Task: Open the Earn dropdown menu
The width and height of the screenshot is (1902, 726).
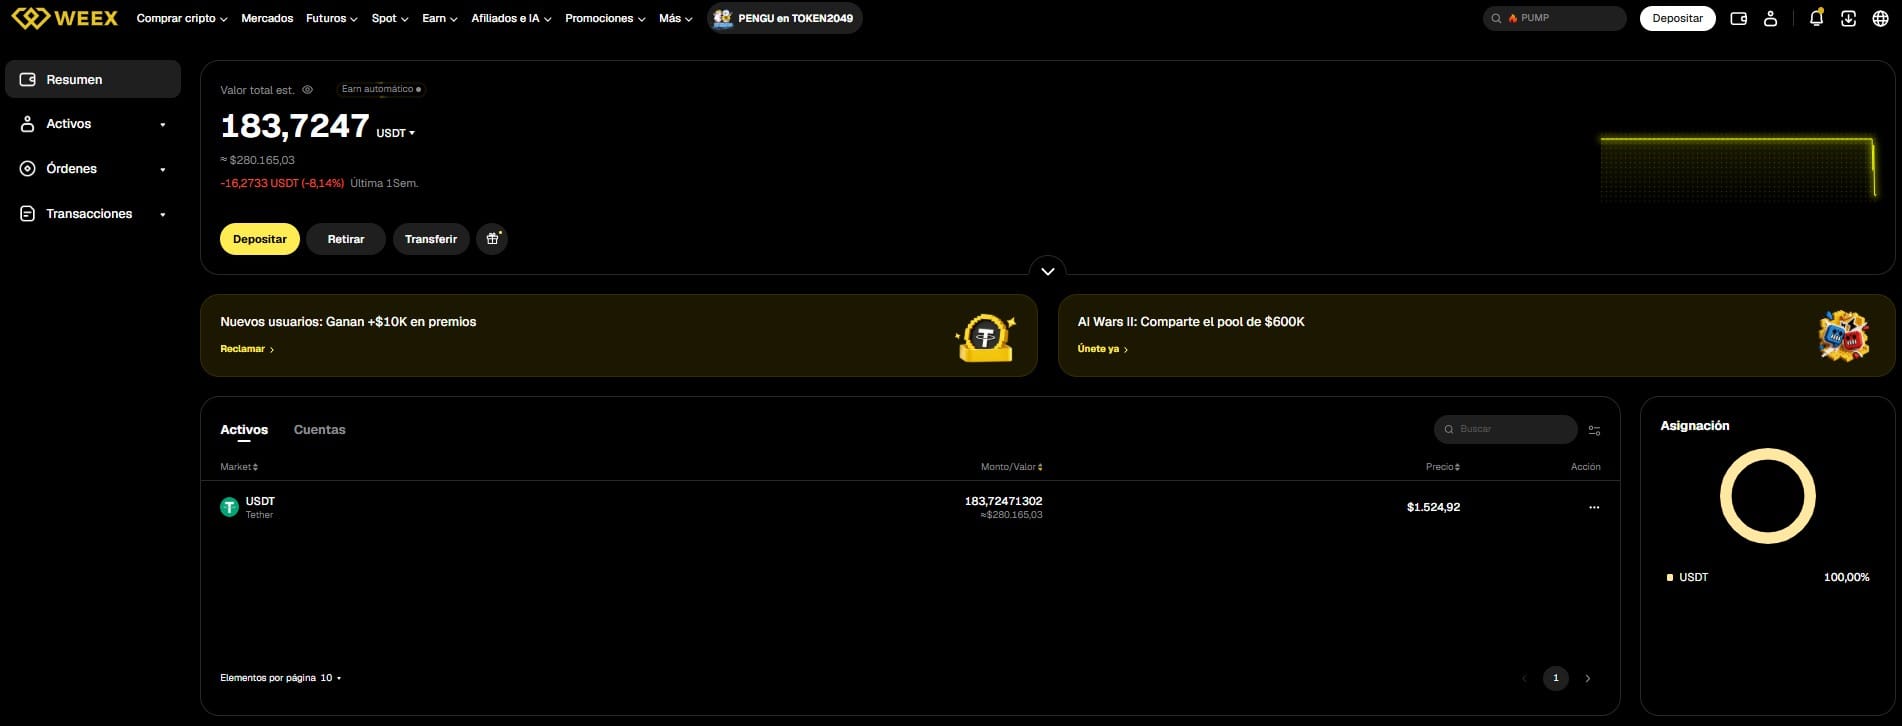Action: coord(440,18)
